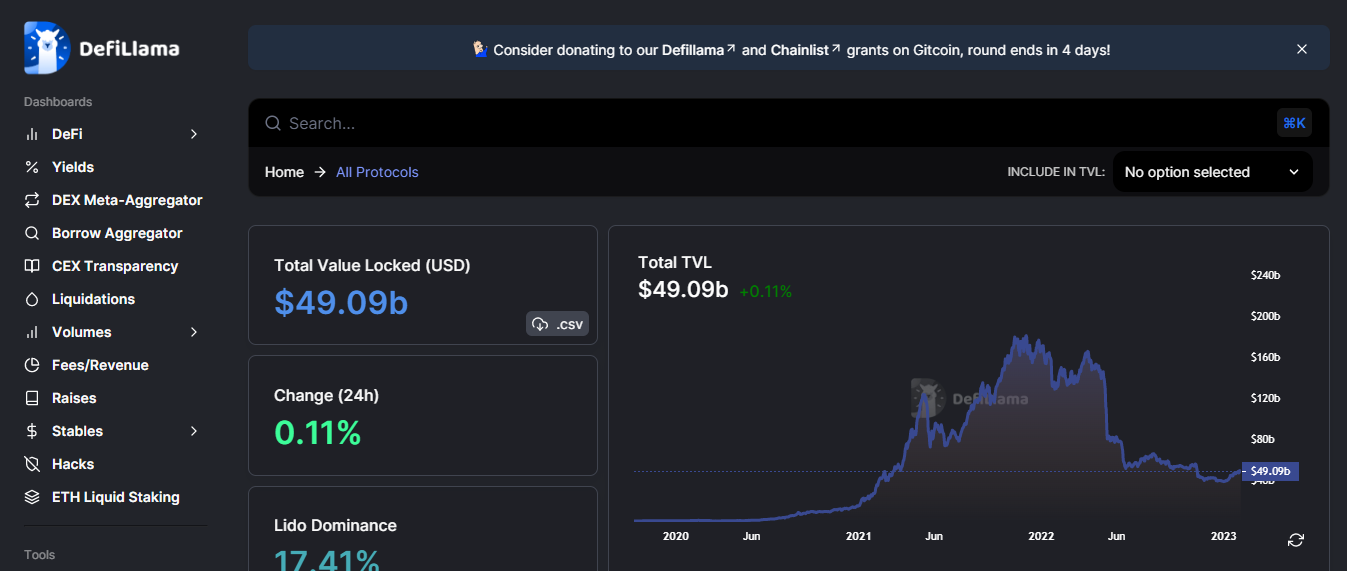Click the Raises book icon
This screenshot has width=1347, height=571.
[32, 398]
